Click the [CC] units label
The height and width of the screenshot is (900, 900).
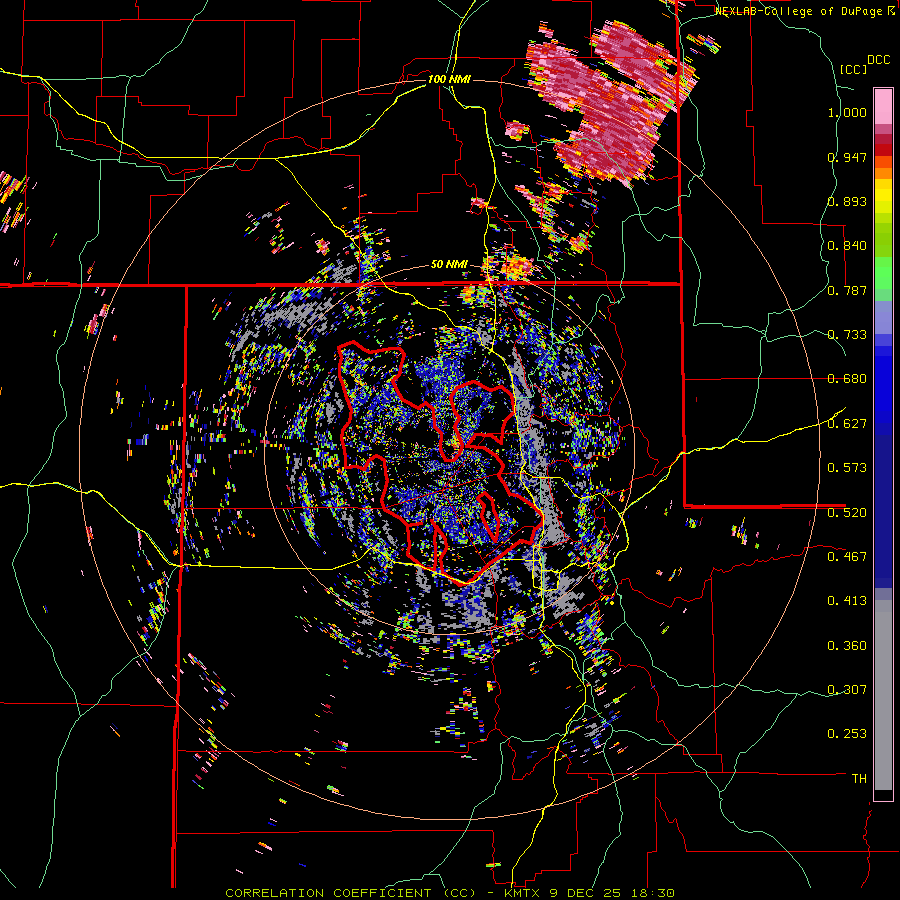point(854,69)
